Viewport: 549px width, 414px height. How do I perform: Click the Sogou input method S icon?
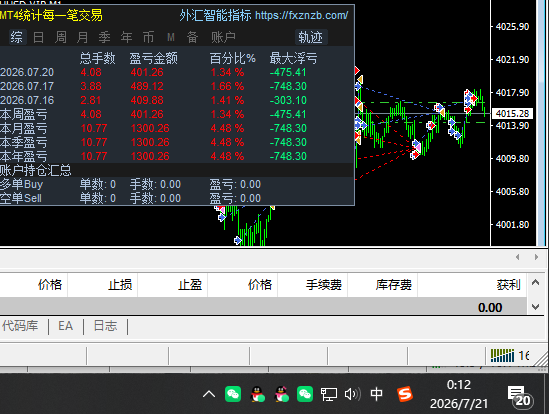(x=405, y=394)
